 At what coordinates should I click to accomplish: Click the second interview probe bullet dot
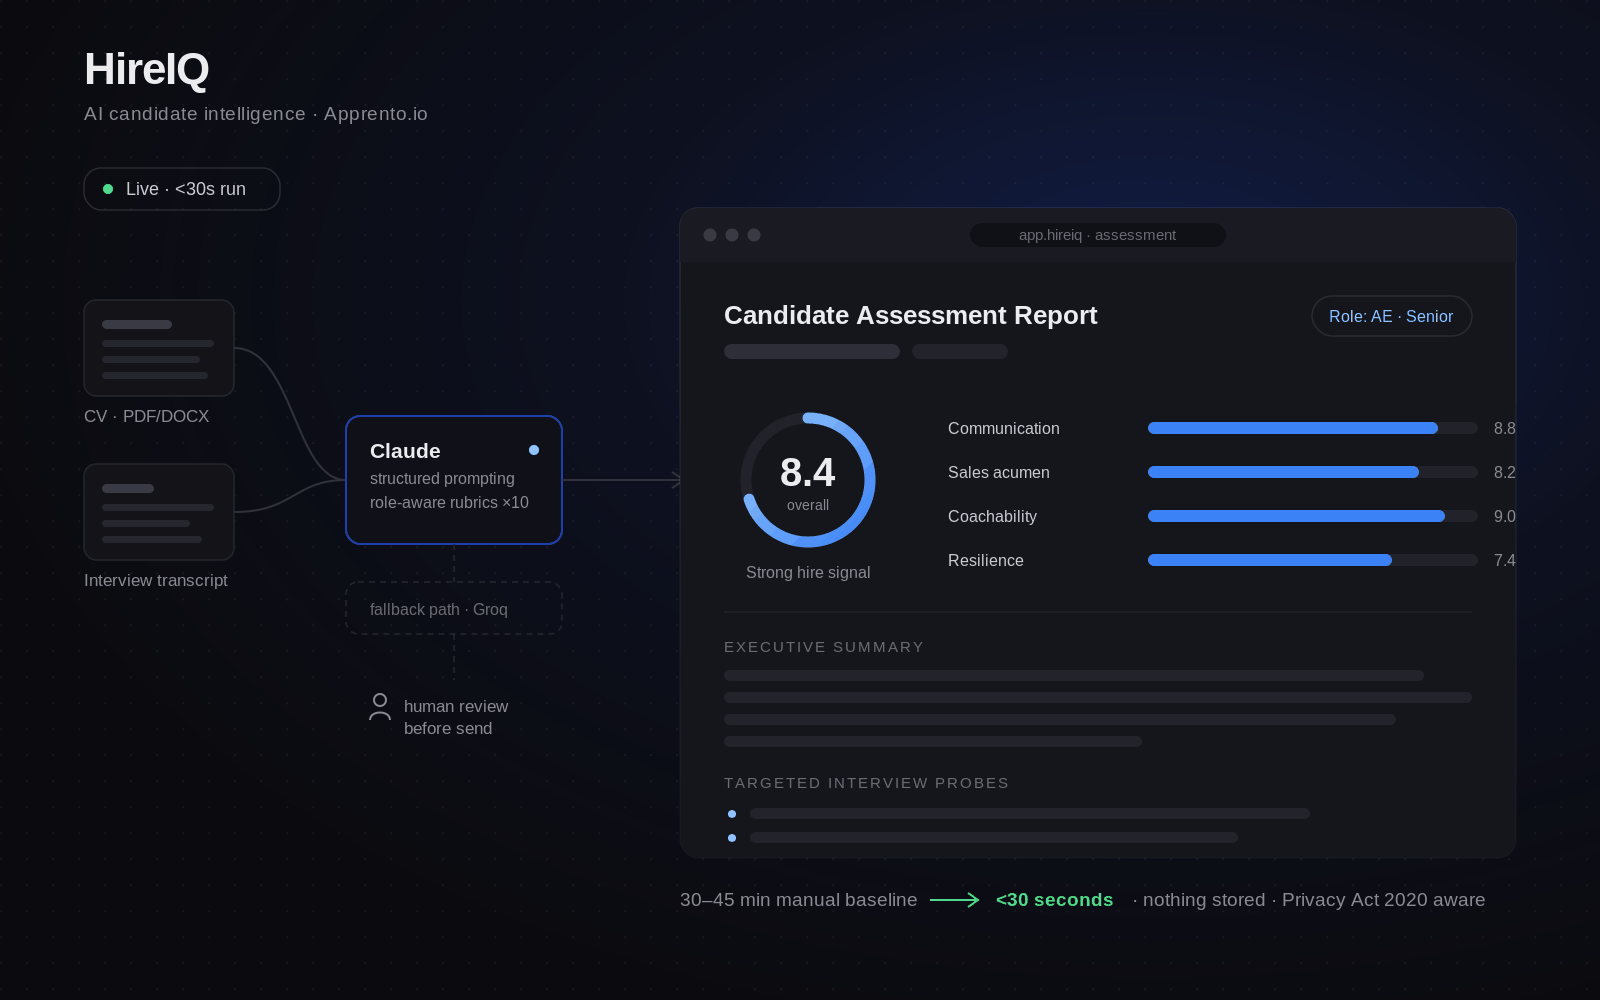(732, 838)
